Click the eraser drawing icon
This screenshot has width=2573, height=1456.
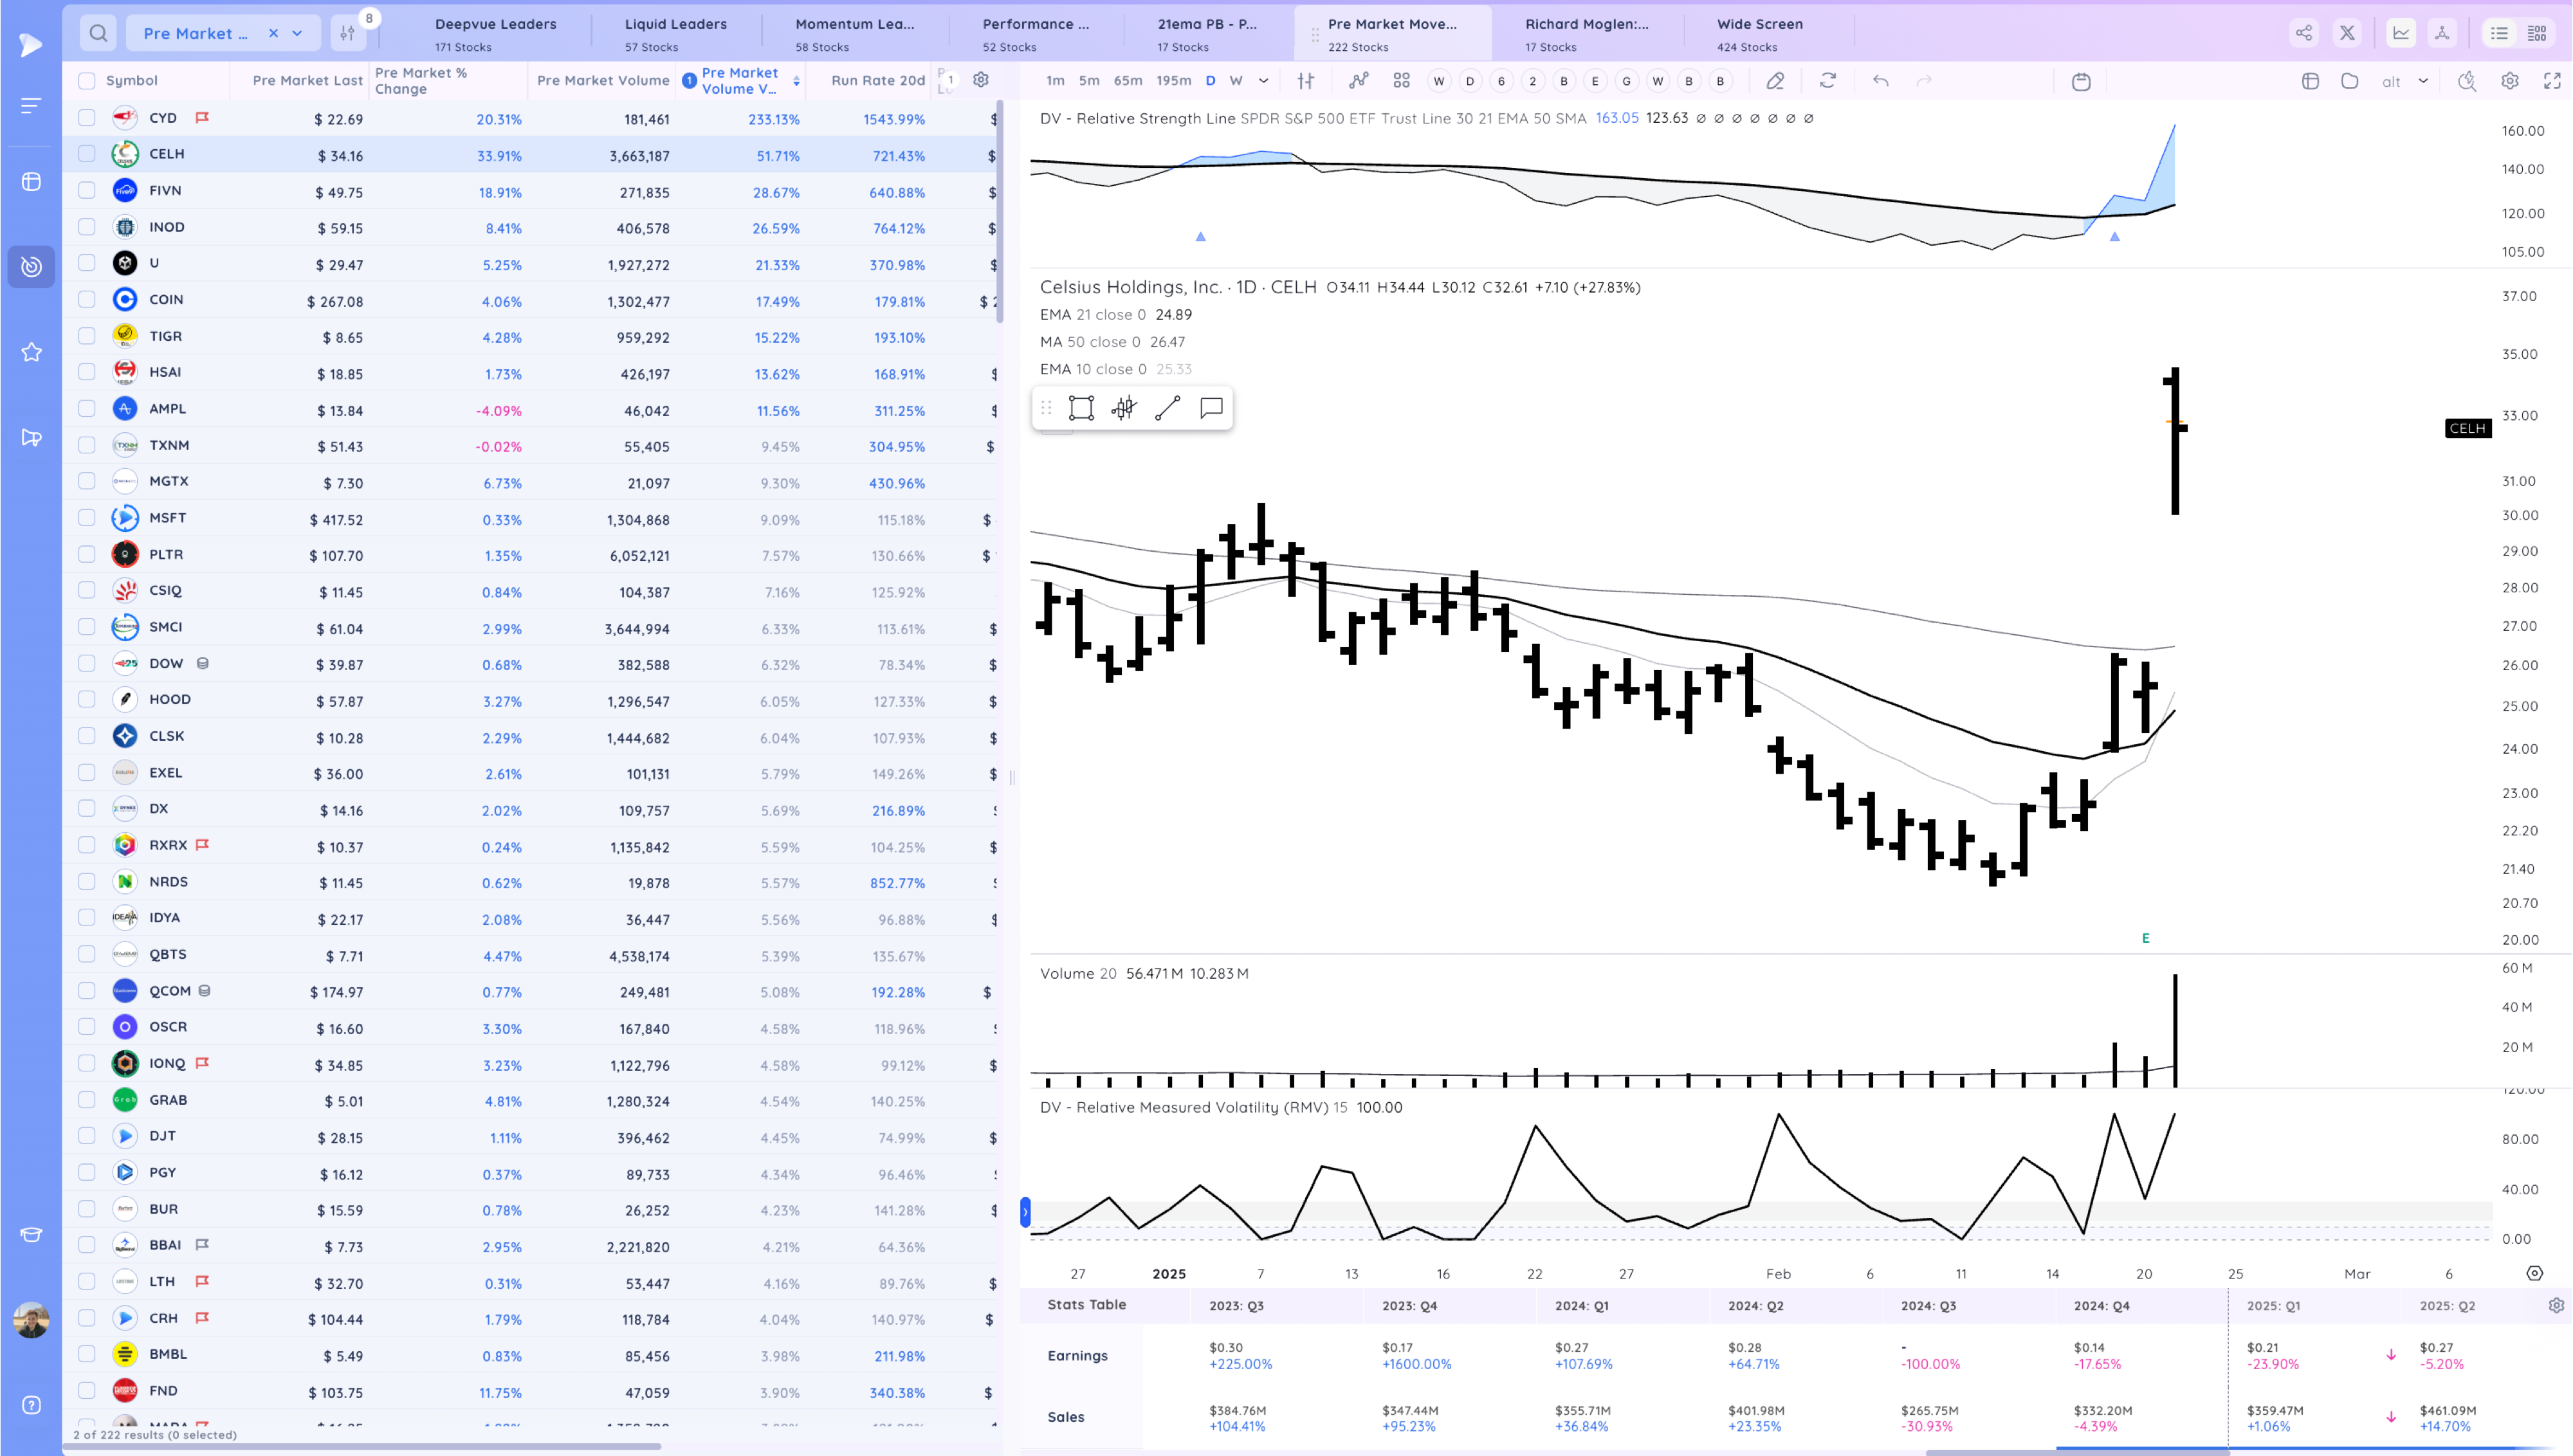pyautogui.click(x=1775, y=81)
